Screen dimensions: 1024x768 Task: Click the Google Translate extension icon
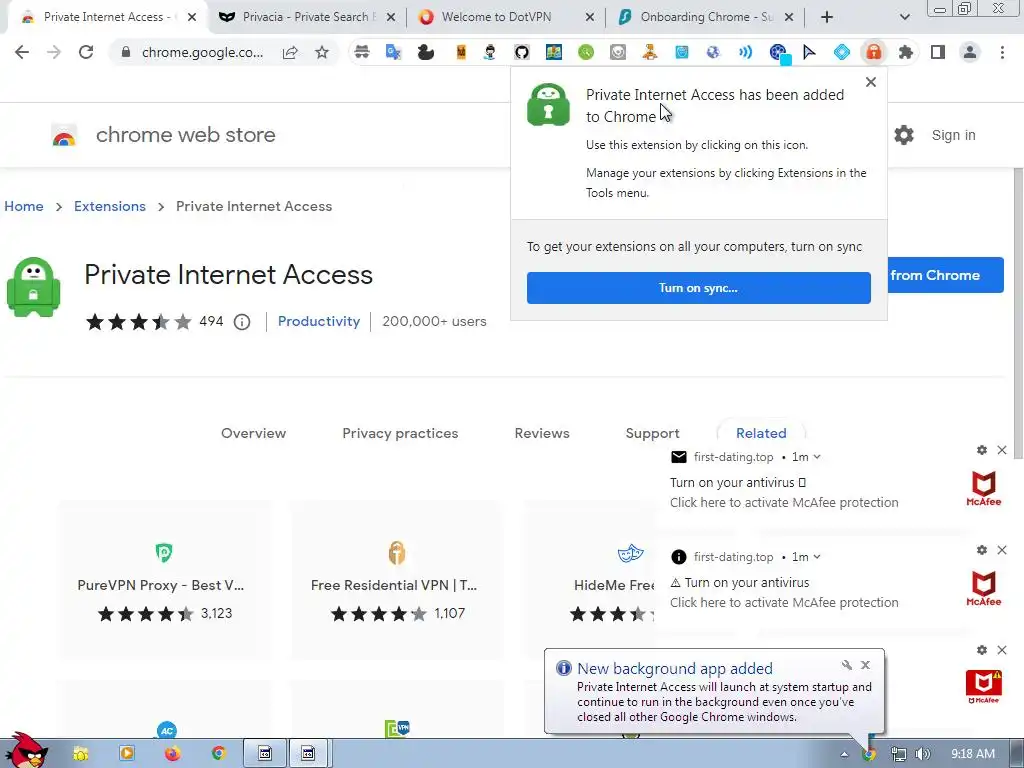tap(393, 52)
